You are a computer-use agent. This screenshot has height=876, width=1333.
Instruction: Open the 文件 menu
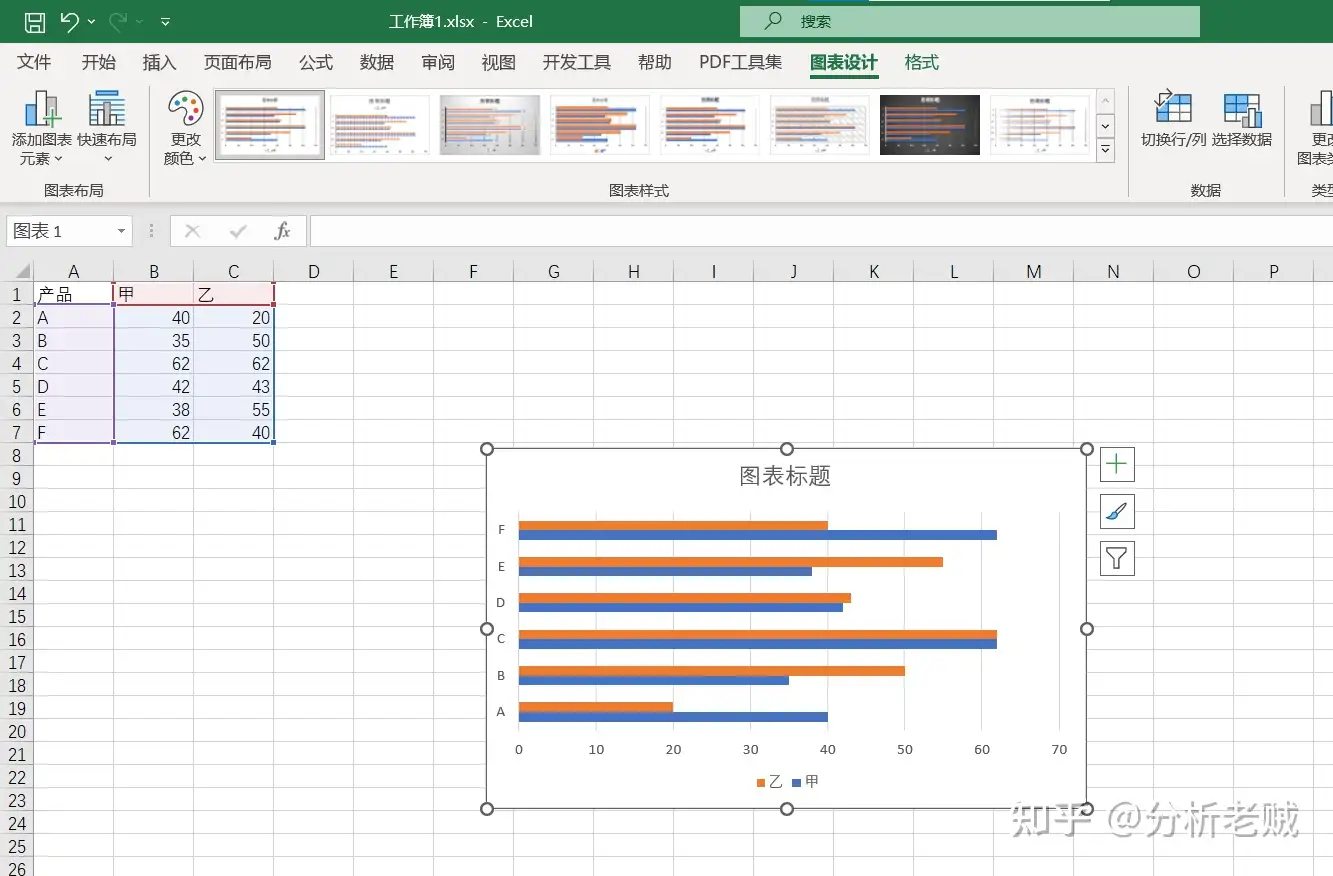pyautogui.click(x=34, y=62)
